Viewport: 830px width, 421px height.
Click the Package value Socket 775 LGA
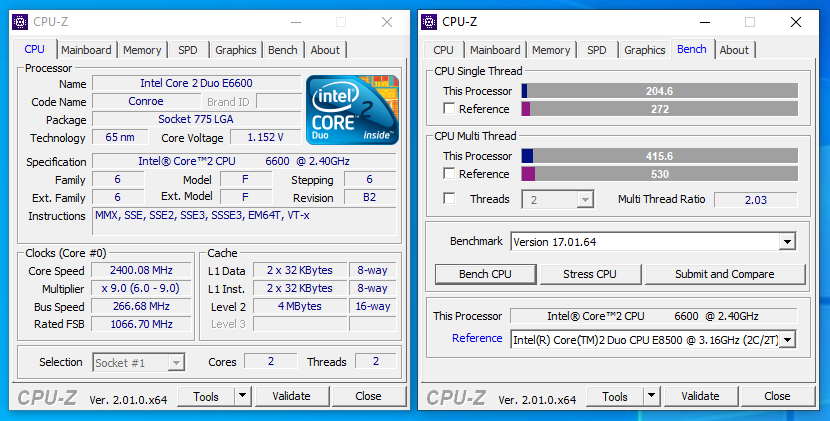coord(196,119)
